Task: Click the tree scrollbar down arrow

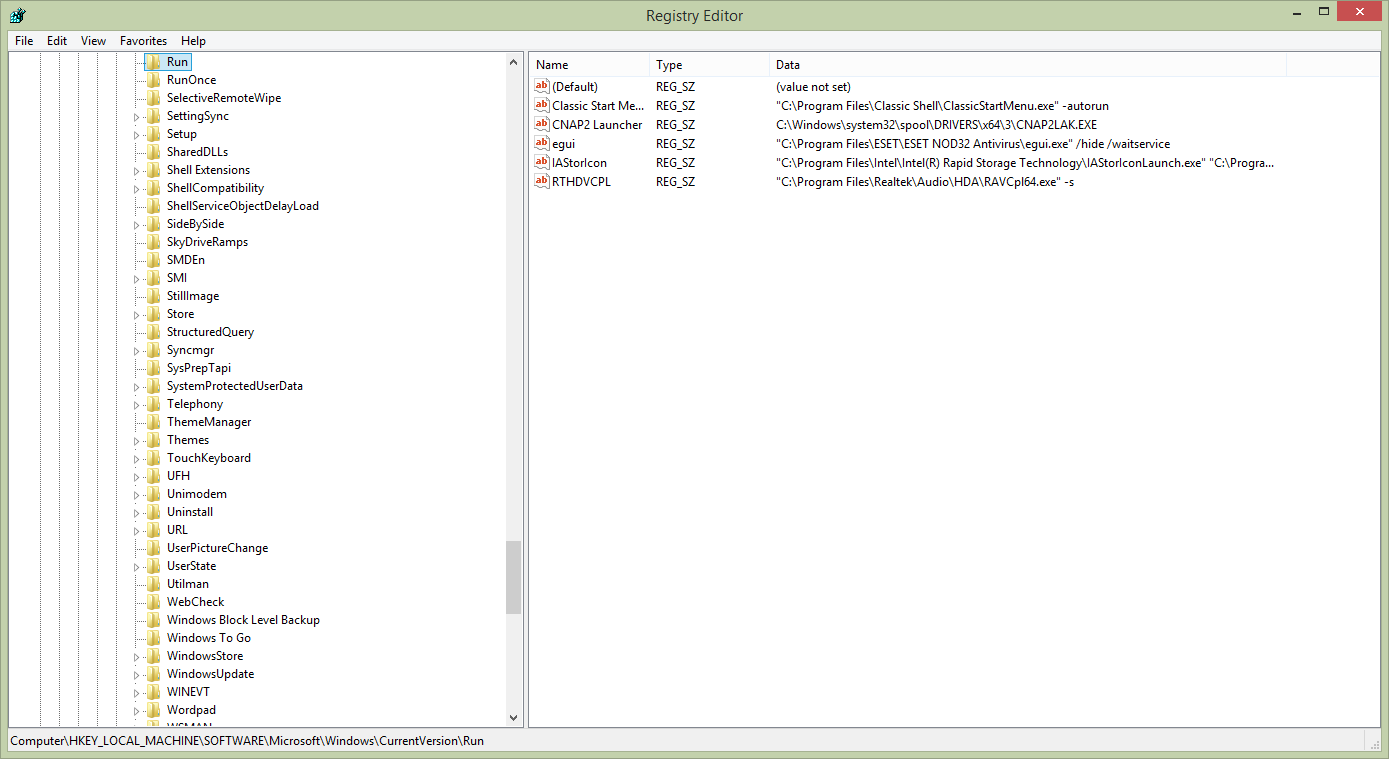Action: [514, 717]
